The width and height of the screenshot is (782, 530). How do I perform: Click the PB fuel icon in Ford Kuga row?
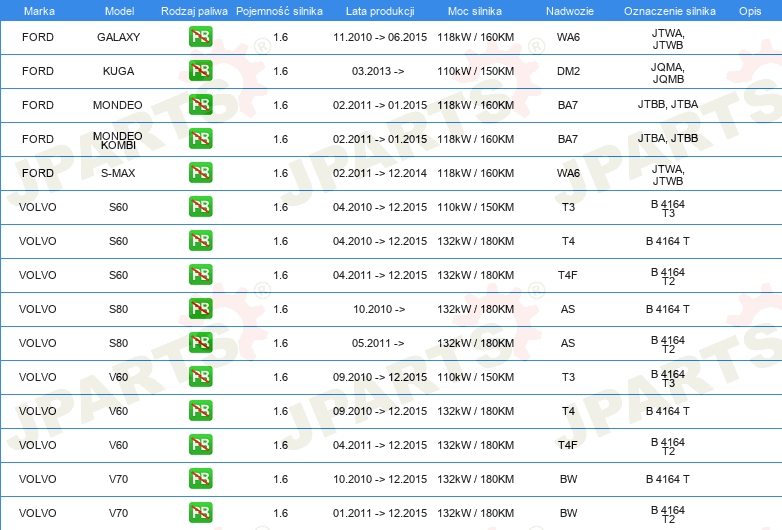click(200, 71)
